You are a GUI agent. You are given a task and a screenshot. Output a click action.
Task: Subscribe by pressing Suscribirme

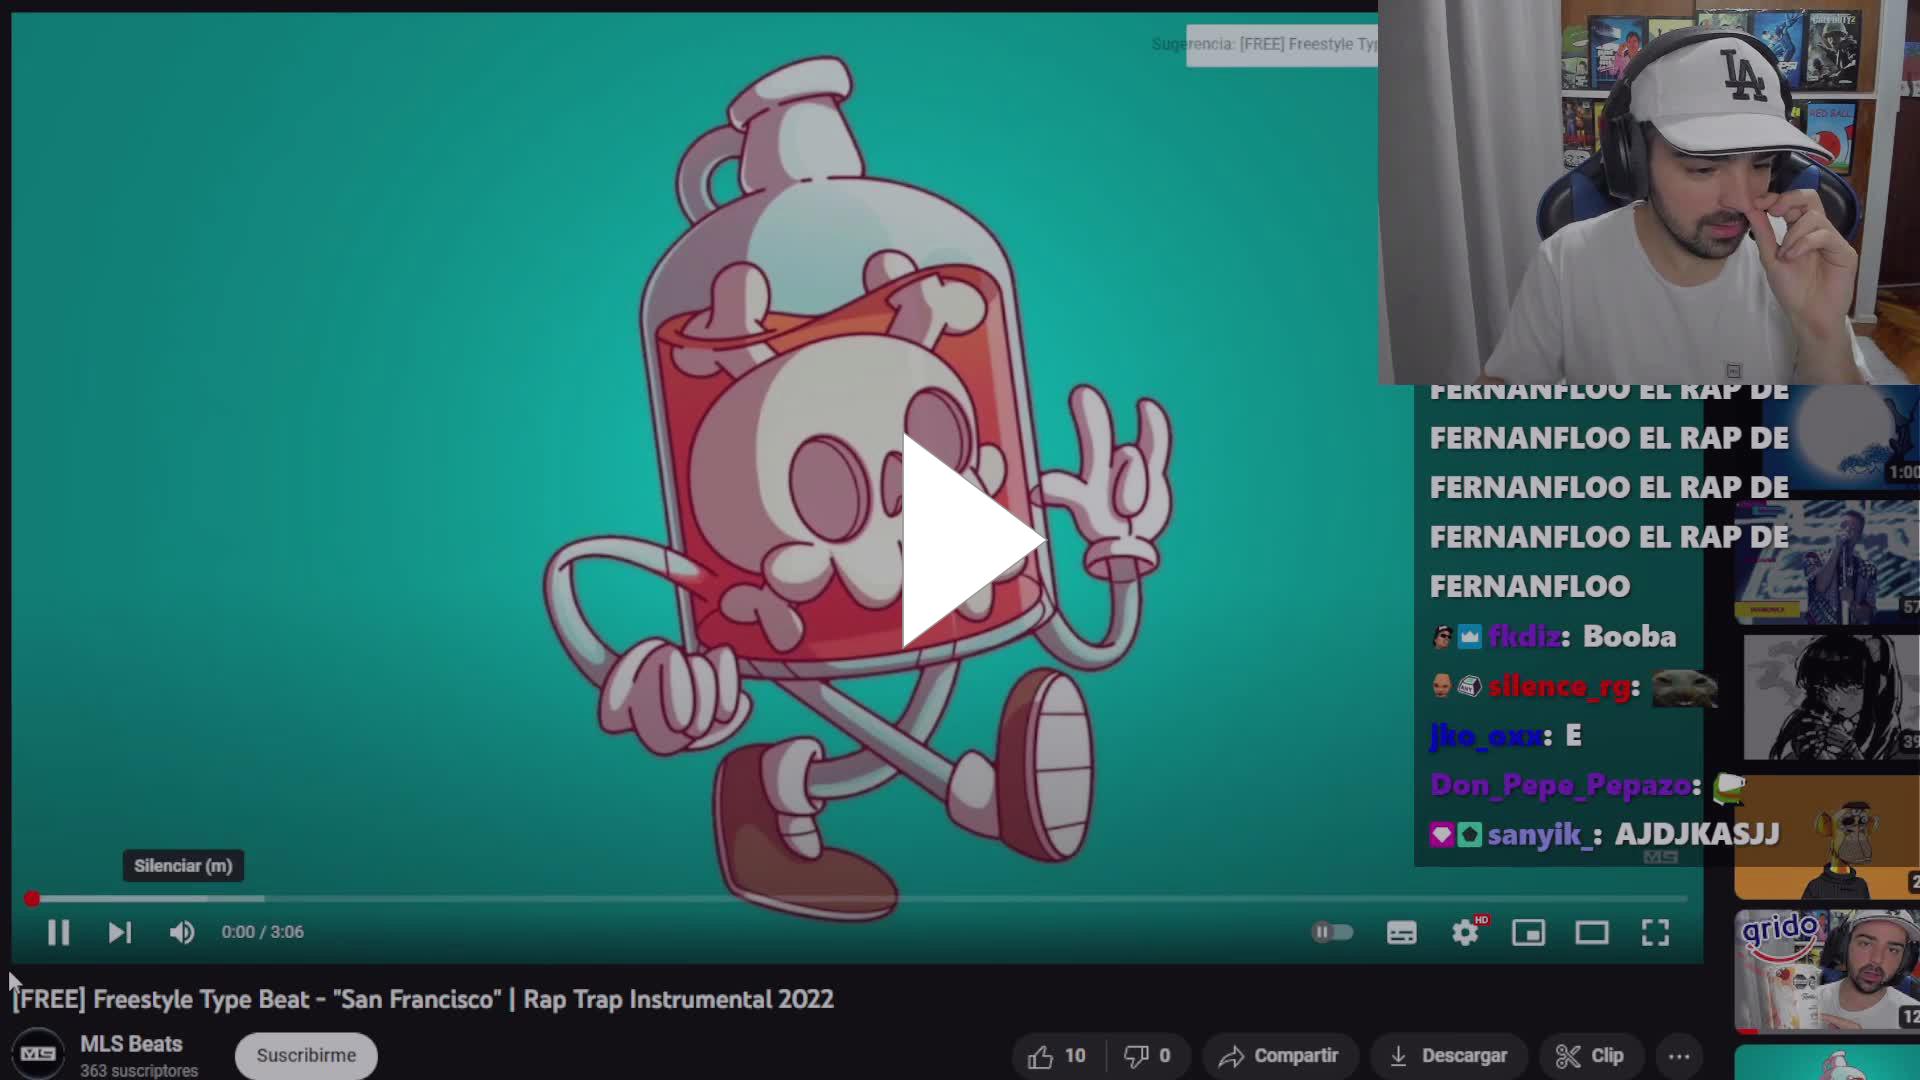click(x=305, y=1055)
